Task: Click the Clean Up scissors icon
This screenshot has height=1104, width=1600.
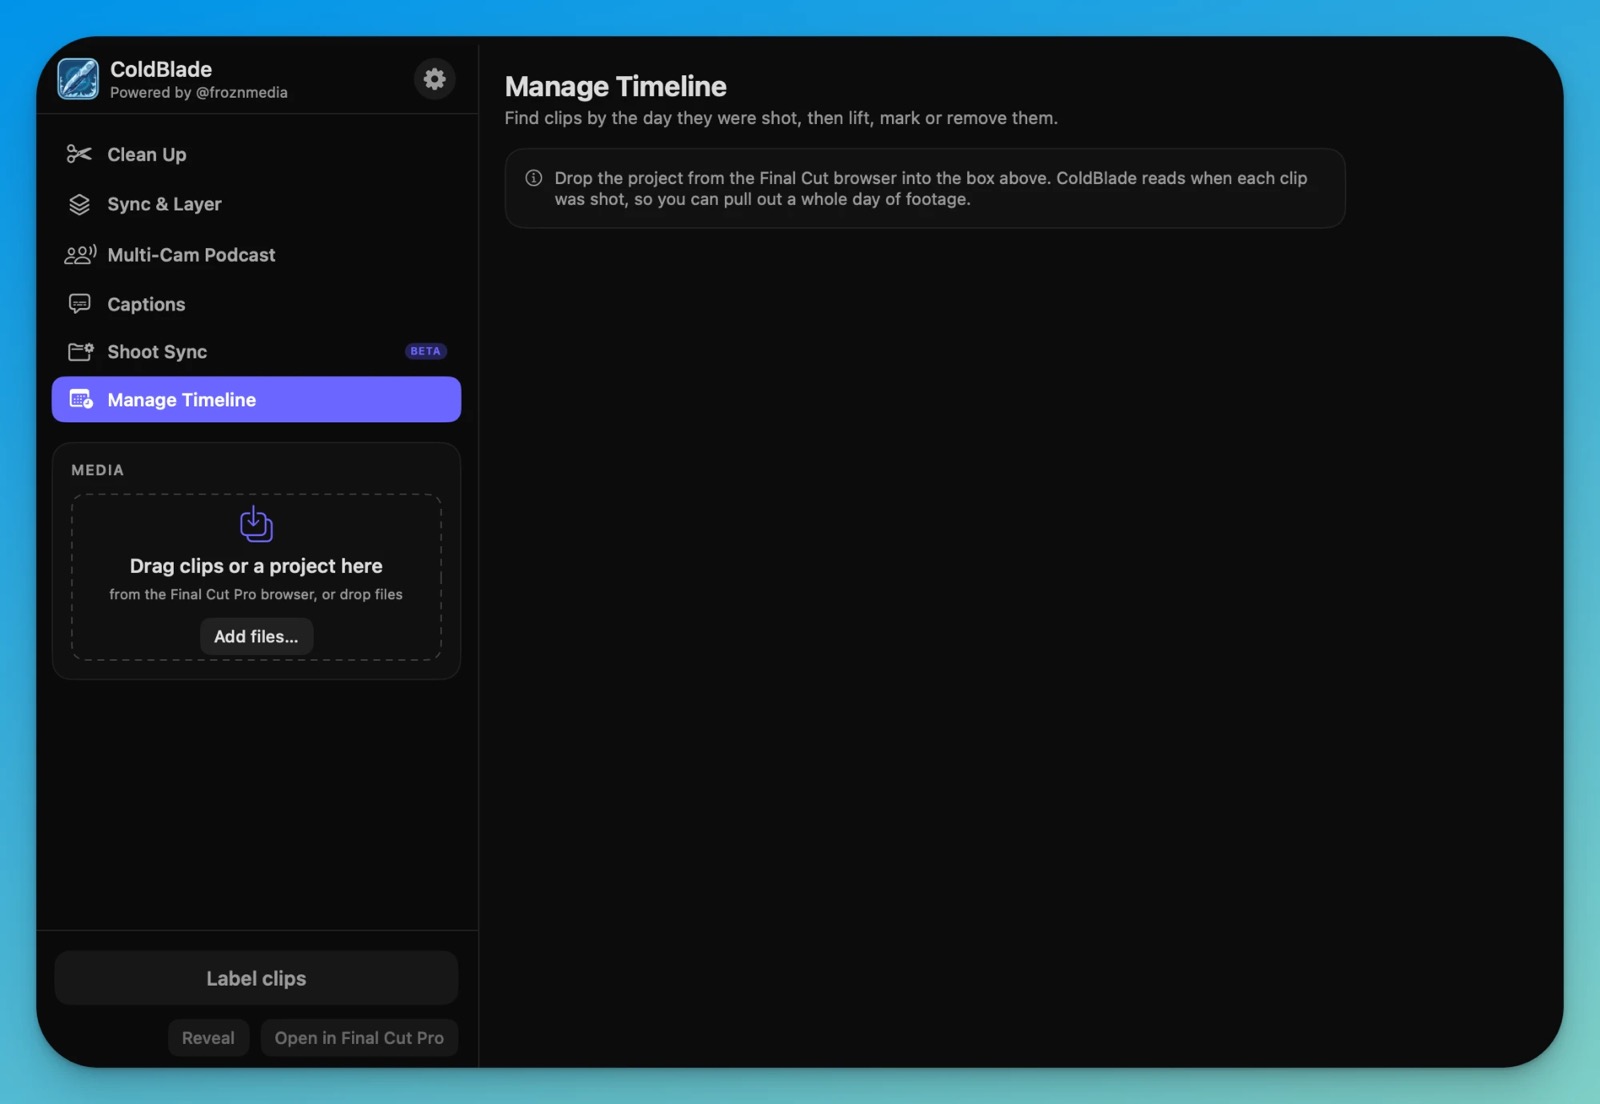Action: pyautogui.click(x=79, y=154)
